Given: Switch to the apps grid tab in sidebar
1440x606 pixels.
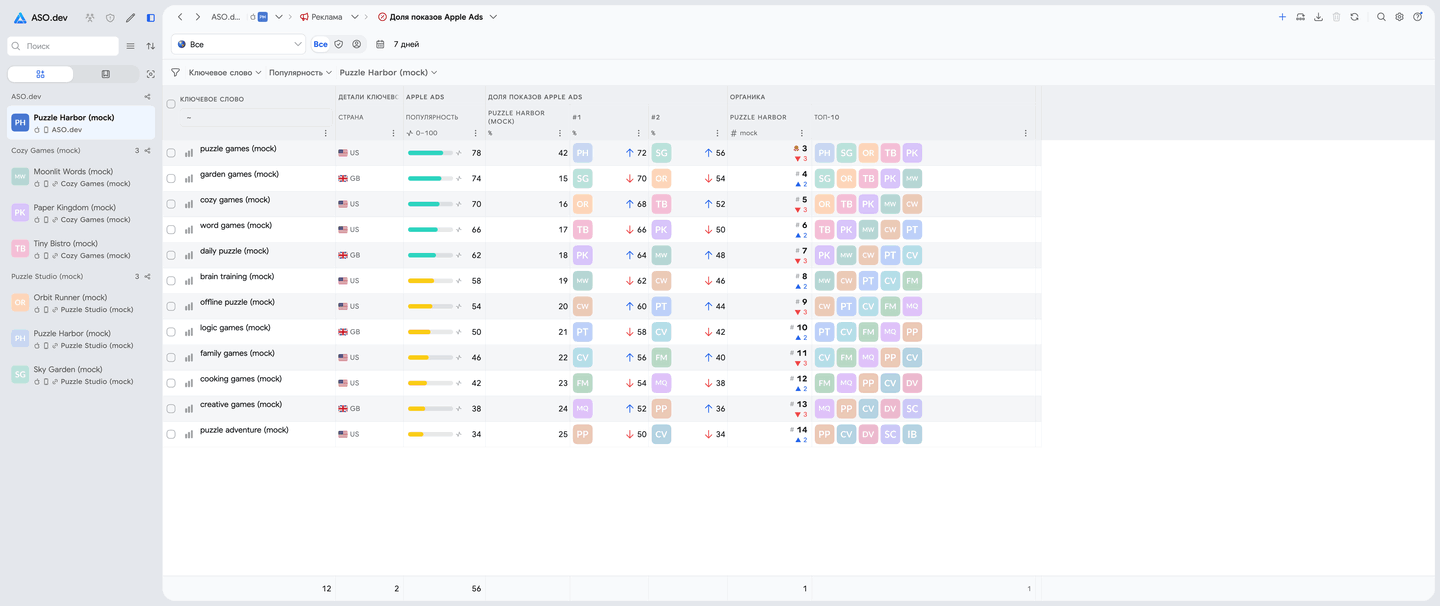Looking at the screenshot, I should coord(40,74).
